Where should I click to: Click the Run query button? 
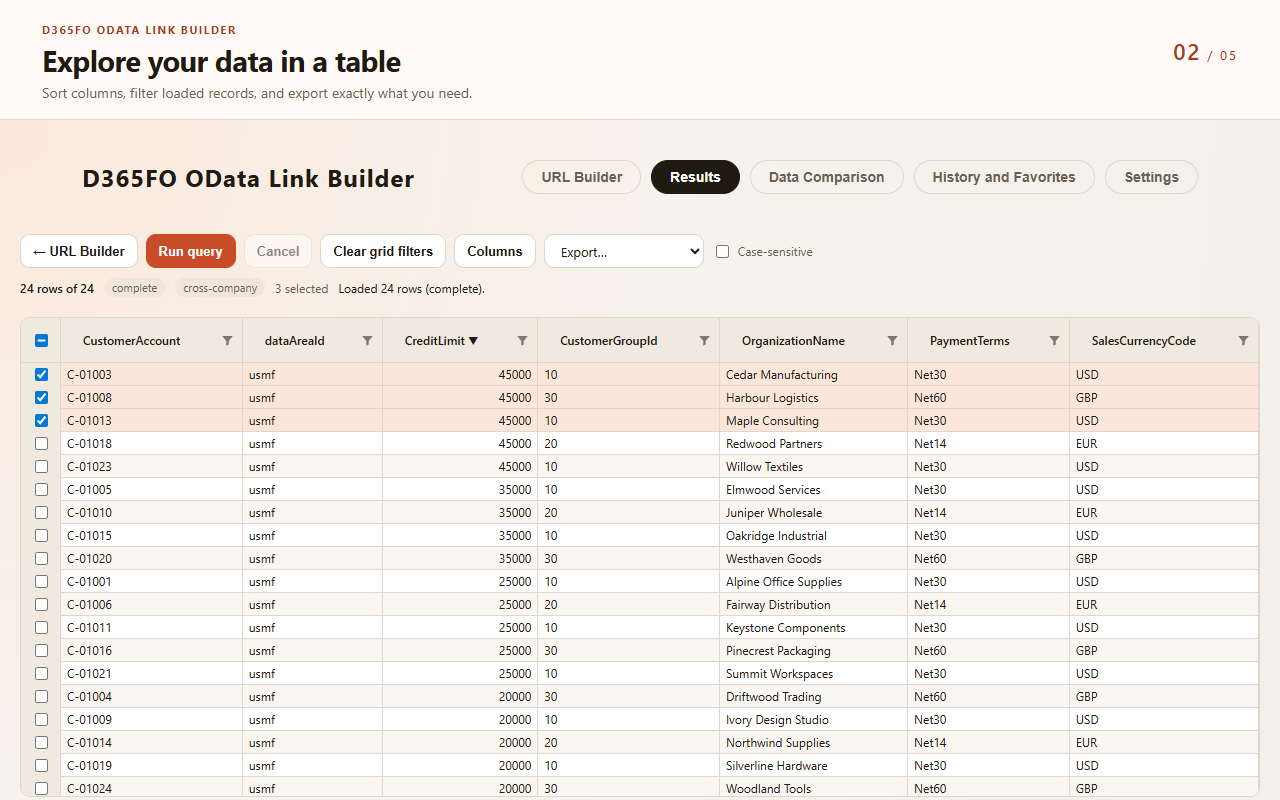point(190,251)
